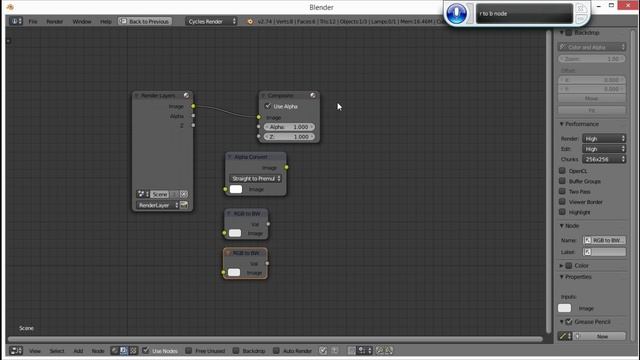
Task: Open the RenderLayer dropdown on Render Layers node
Action: point(158,205)
